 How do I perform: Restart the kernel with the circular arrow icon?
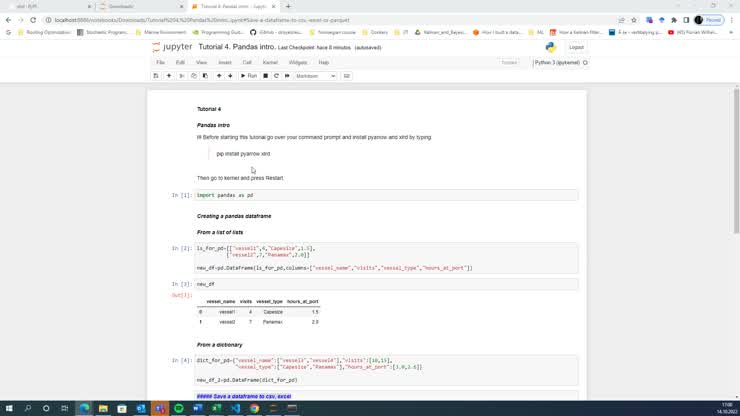[277, 76]
